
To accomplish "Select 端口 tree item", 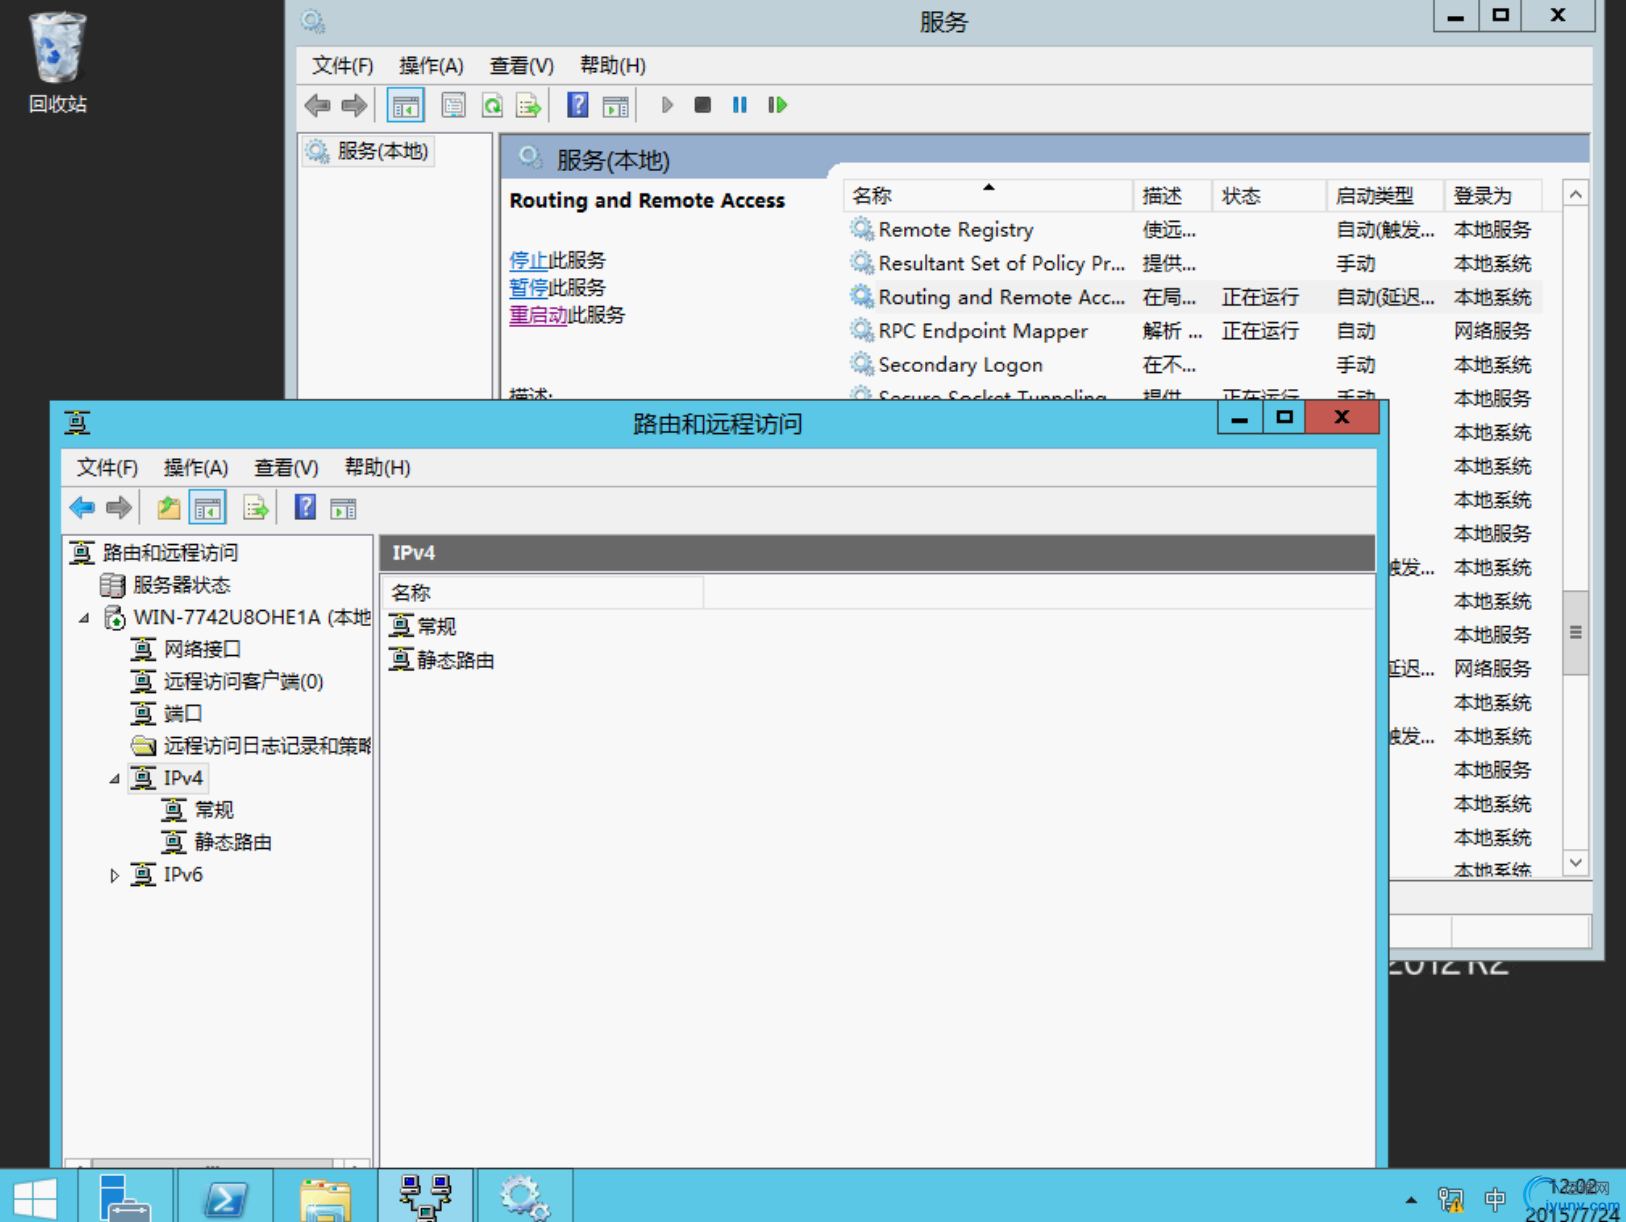I will (x=182, y=713).
